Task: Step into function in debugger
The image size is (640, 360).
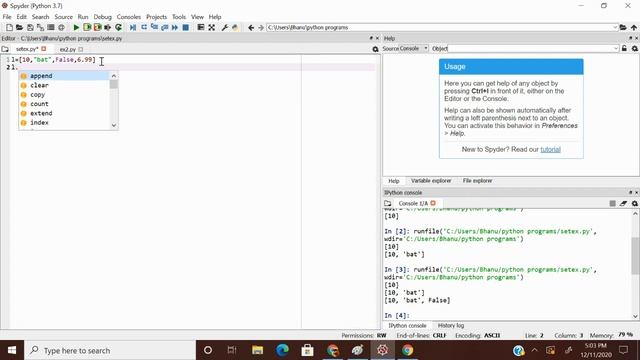Action: click(x=154, y=27)
